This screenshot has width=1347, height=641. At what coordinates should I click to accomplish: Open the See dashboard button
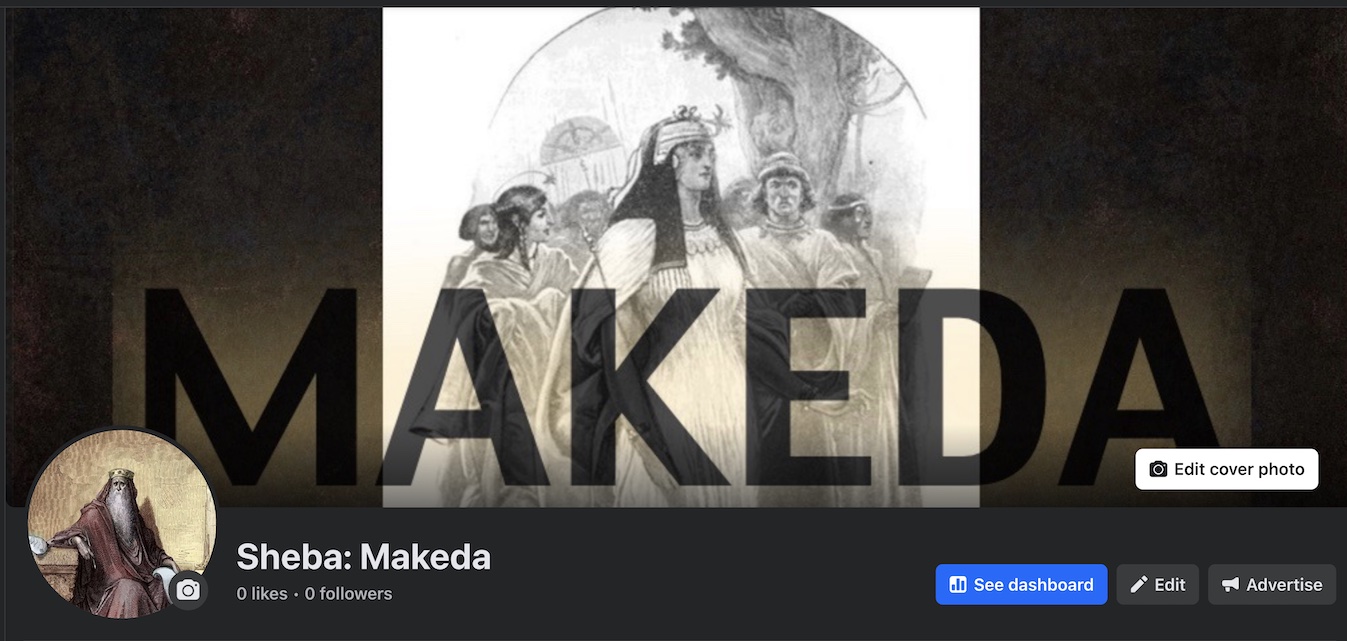1021,585
